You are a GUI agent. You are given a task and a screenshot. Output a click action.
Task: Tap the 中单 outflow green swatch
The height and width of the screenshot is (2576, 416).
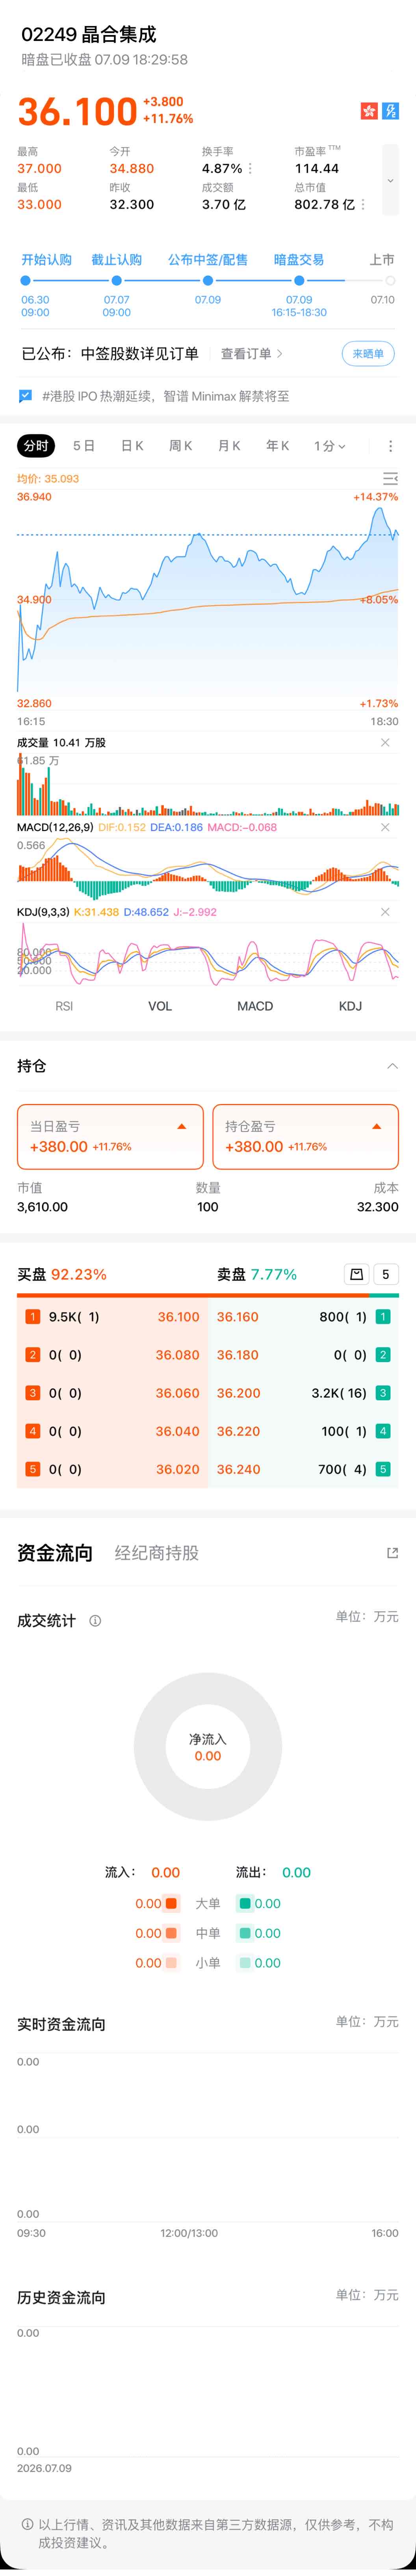(x=245, y=1933)
